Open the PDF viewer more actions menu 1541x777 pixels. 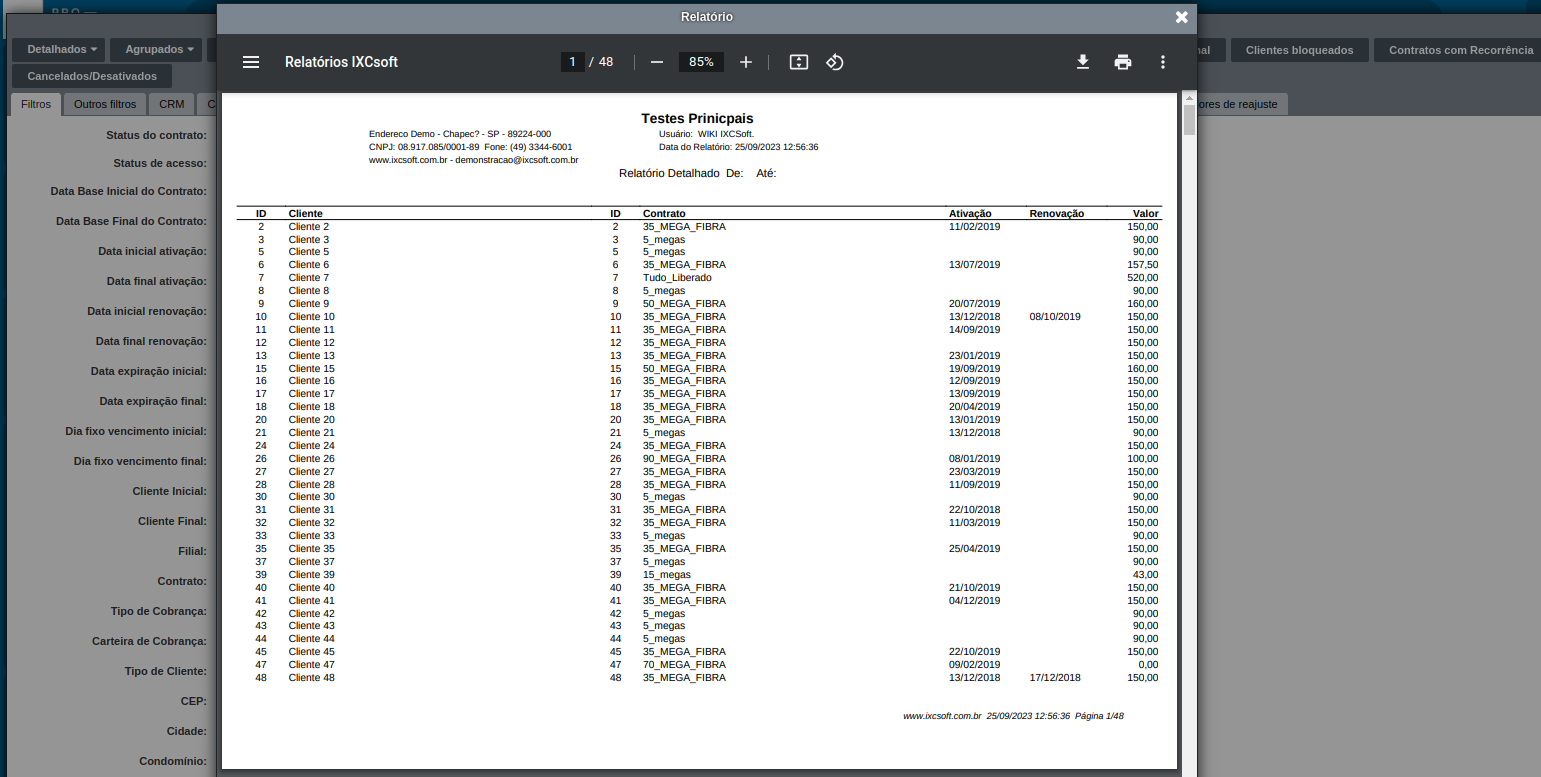[1163, 62]
